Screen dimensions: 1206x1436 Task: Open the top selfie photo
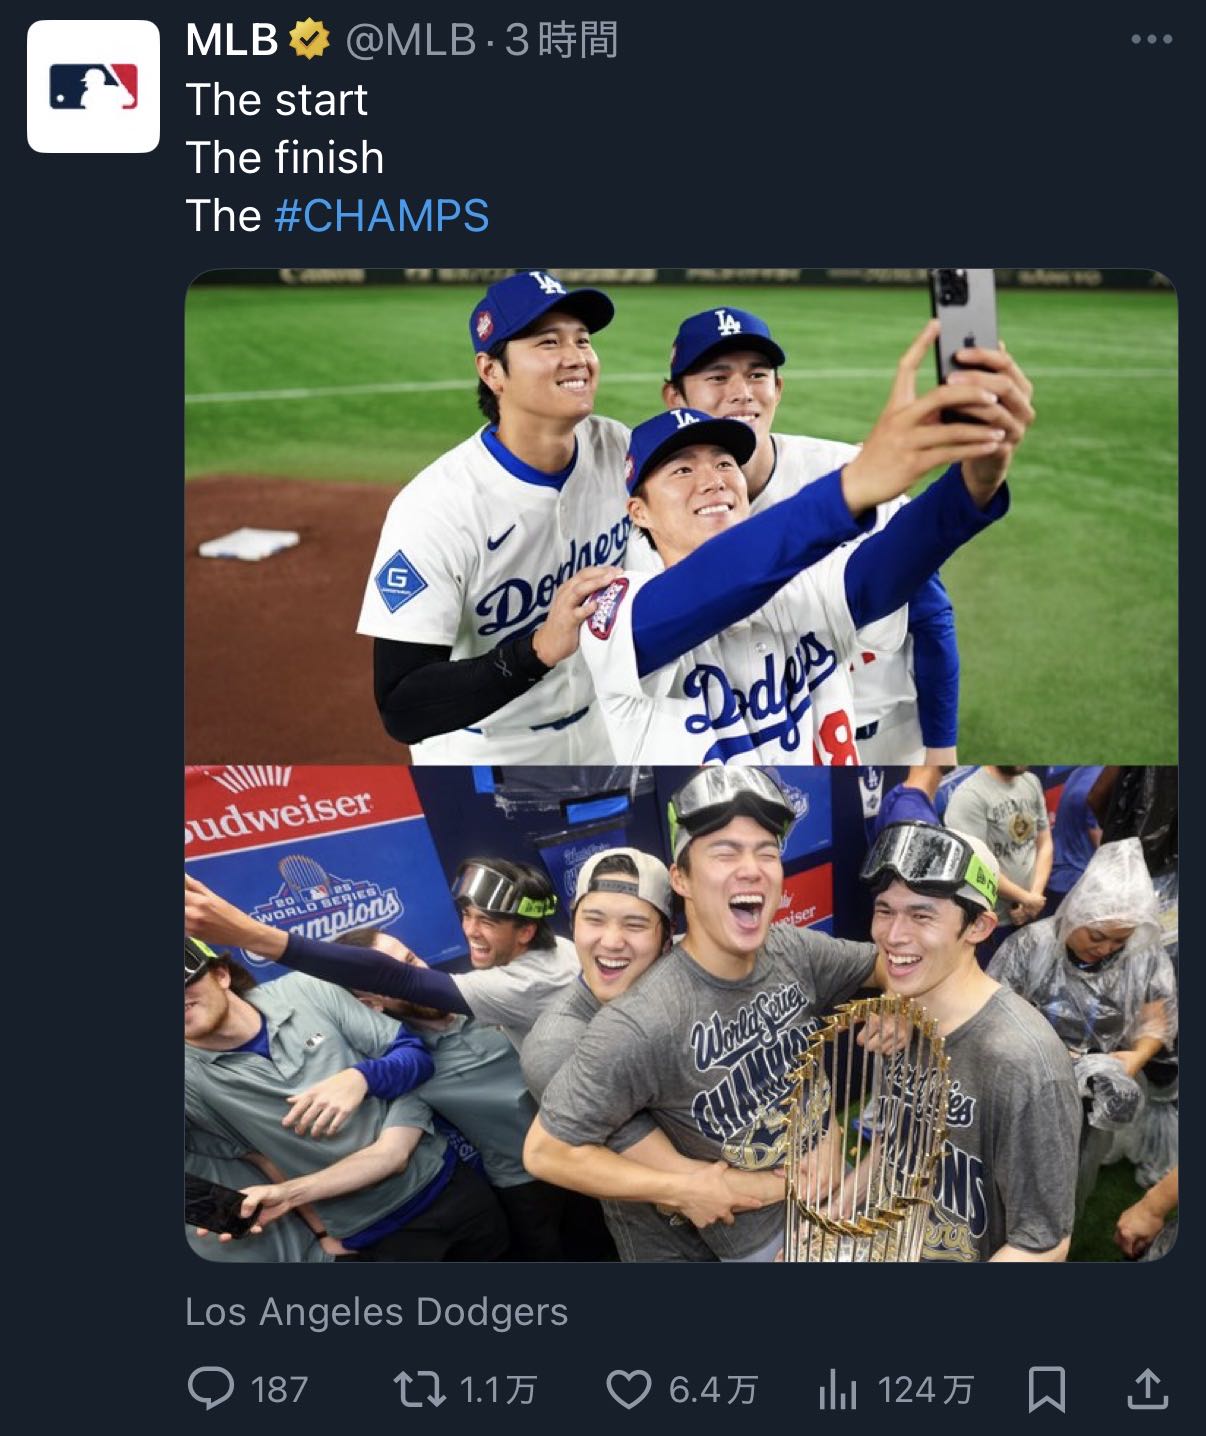[x=681, y=517]
